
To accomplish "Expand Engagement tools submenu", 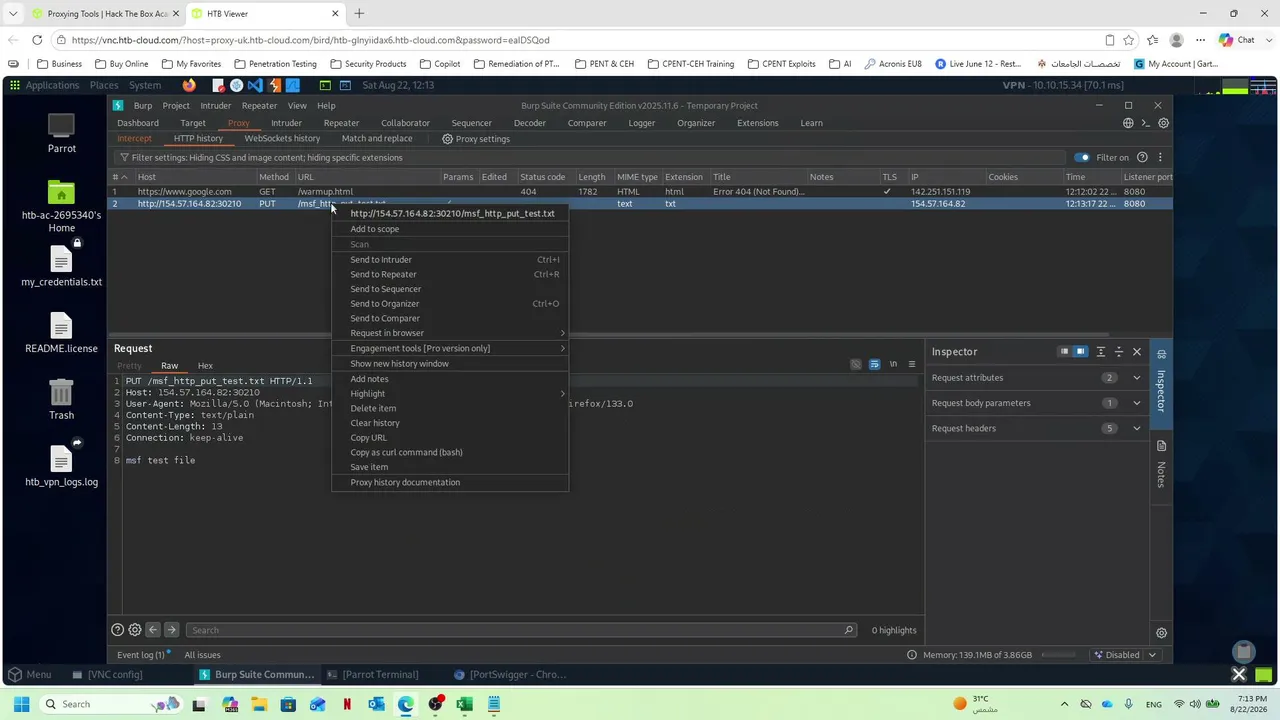I will click(450, 348).
